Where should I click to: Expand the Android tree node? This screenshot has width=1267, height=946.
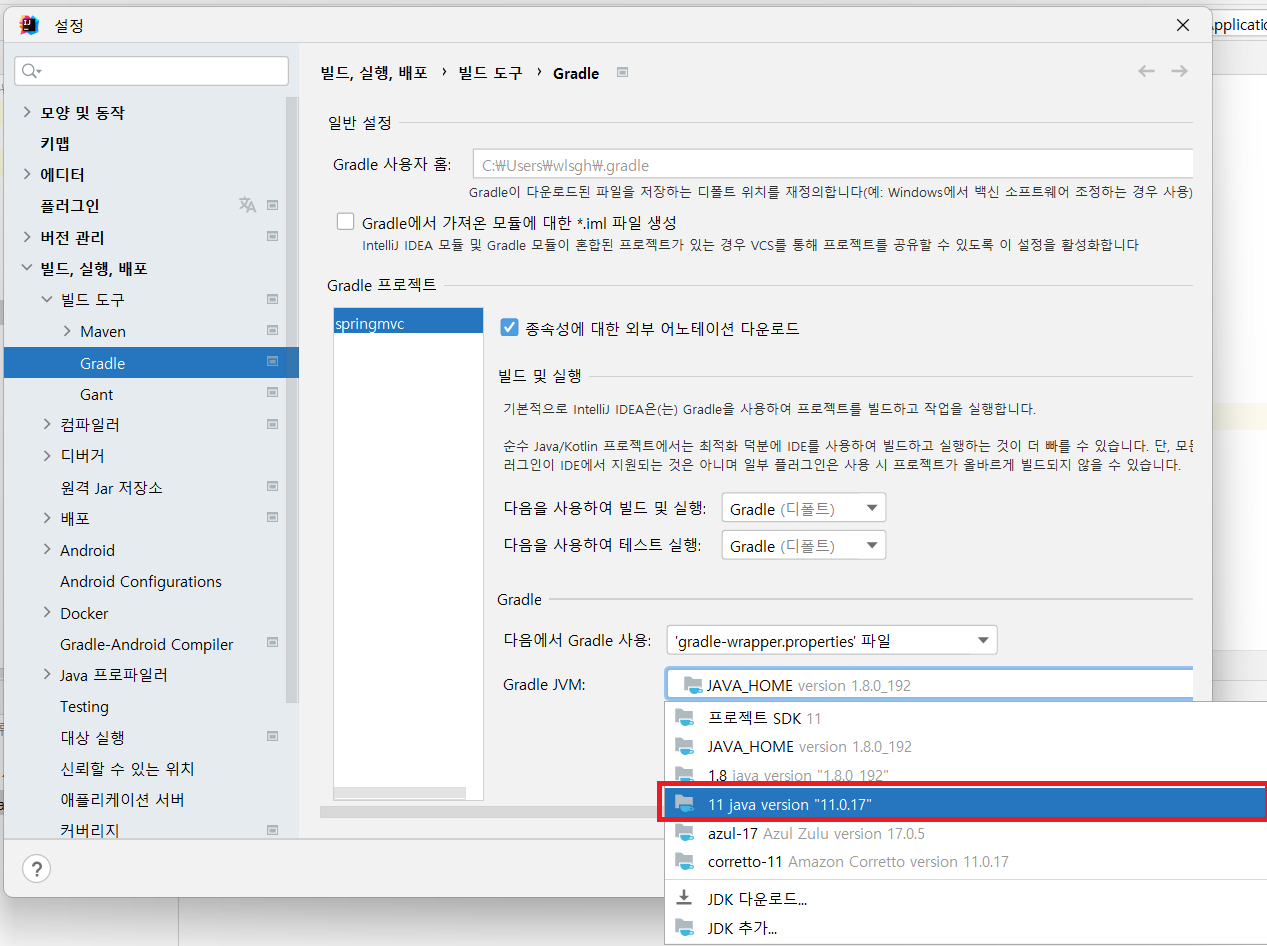click(47, 549)
